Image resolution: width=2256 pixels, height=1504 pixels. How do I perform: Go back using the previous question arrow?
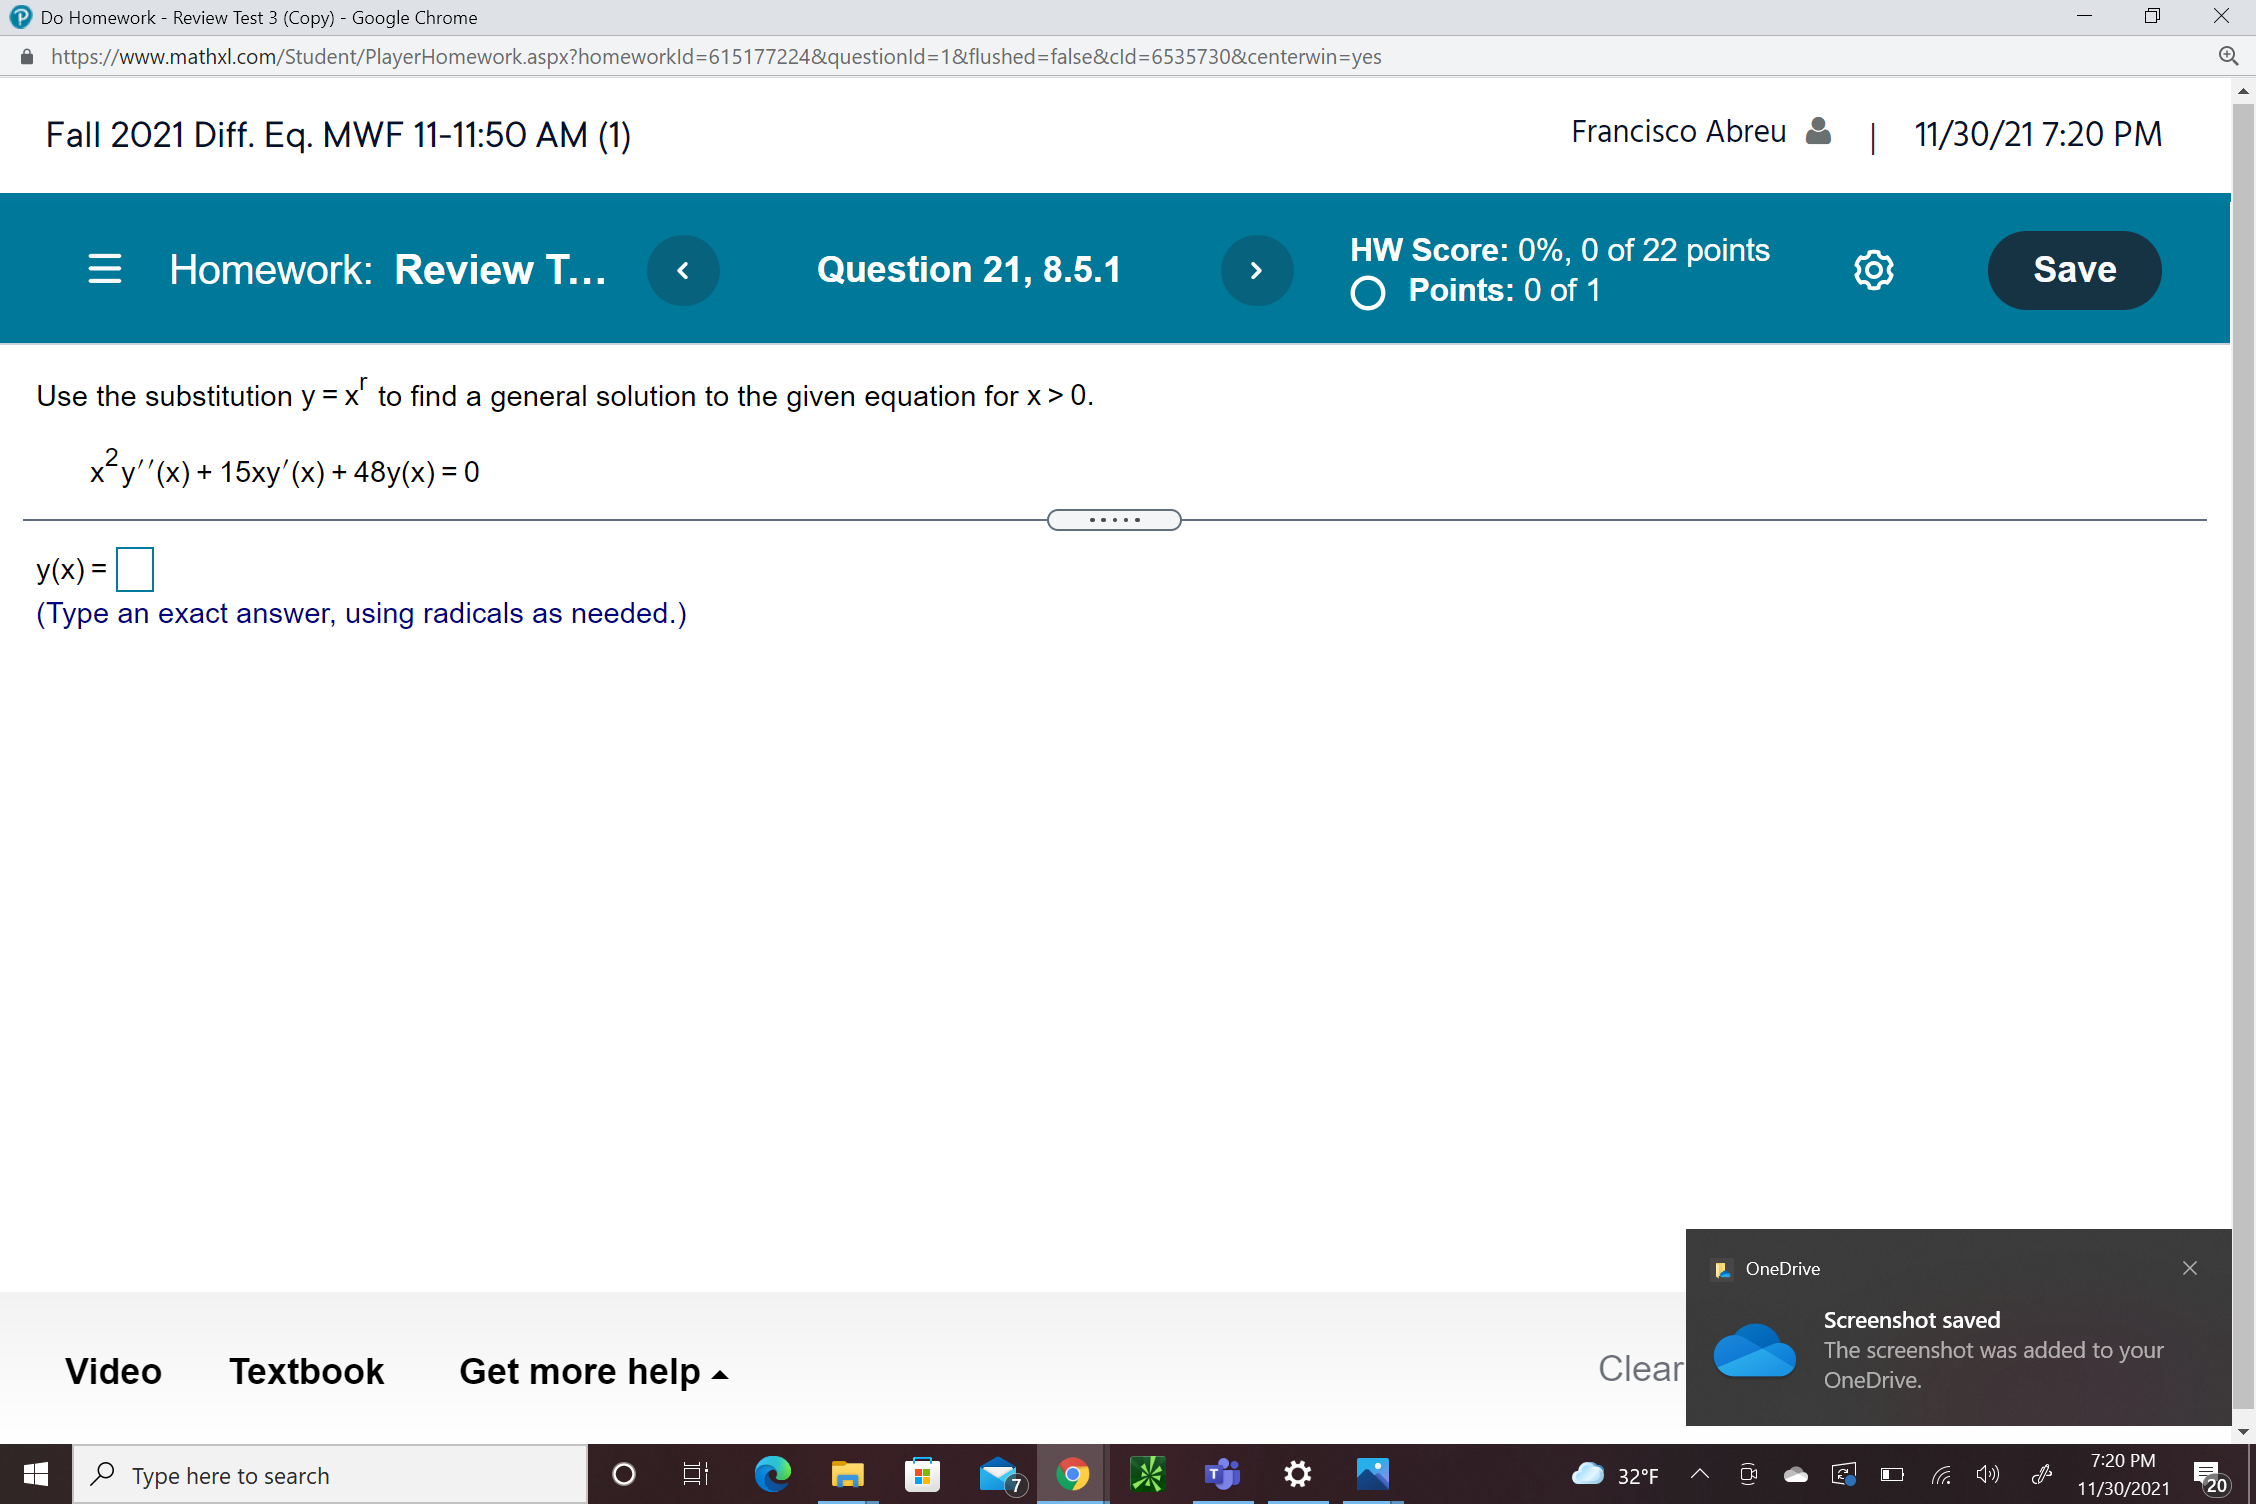[684, 269]
